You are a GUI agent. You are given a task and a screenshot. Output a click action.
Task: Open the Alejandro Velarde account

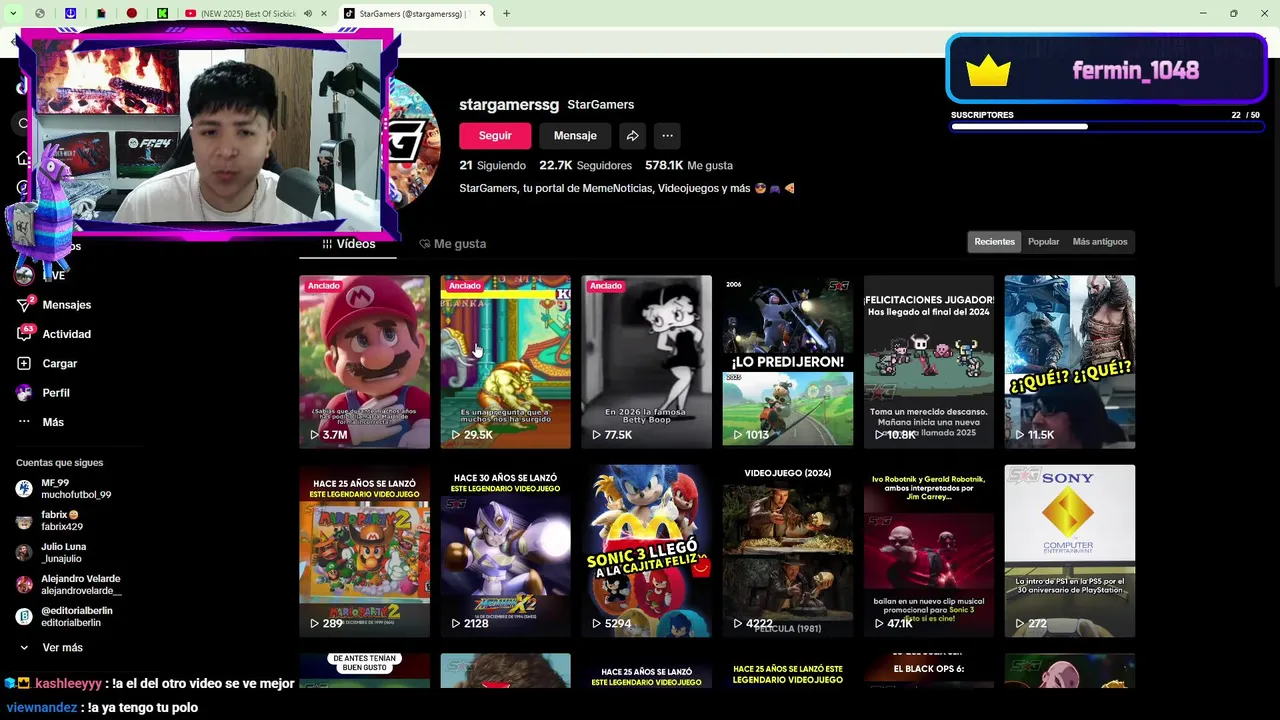pos(68,585)
